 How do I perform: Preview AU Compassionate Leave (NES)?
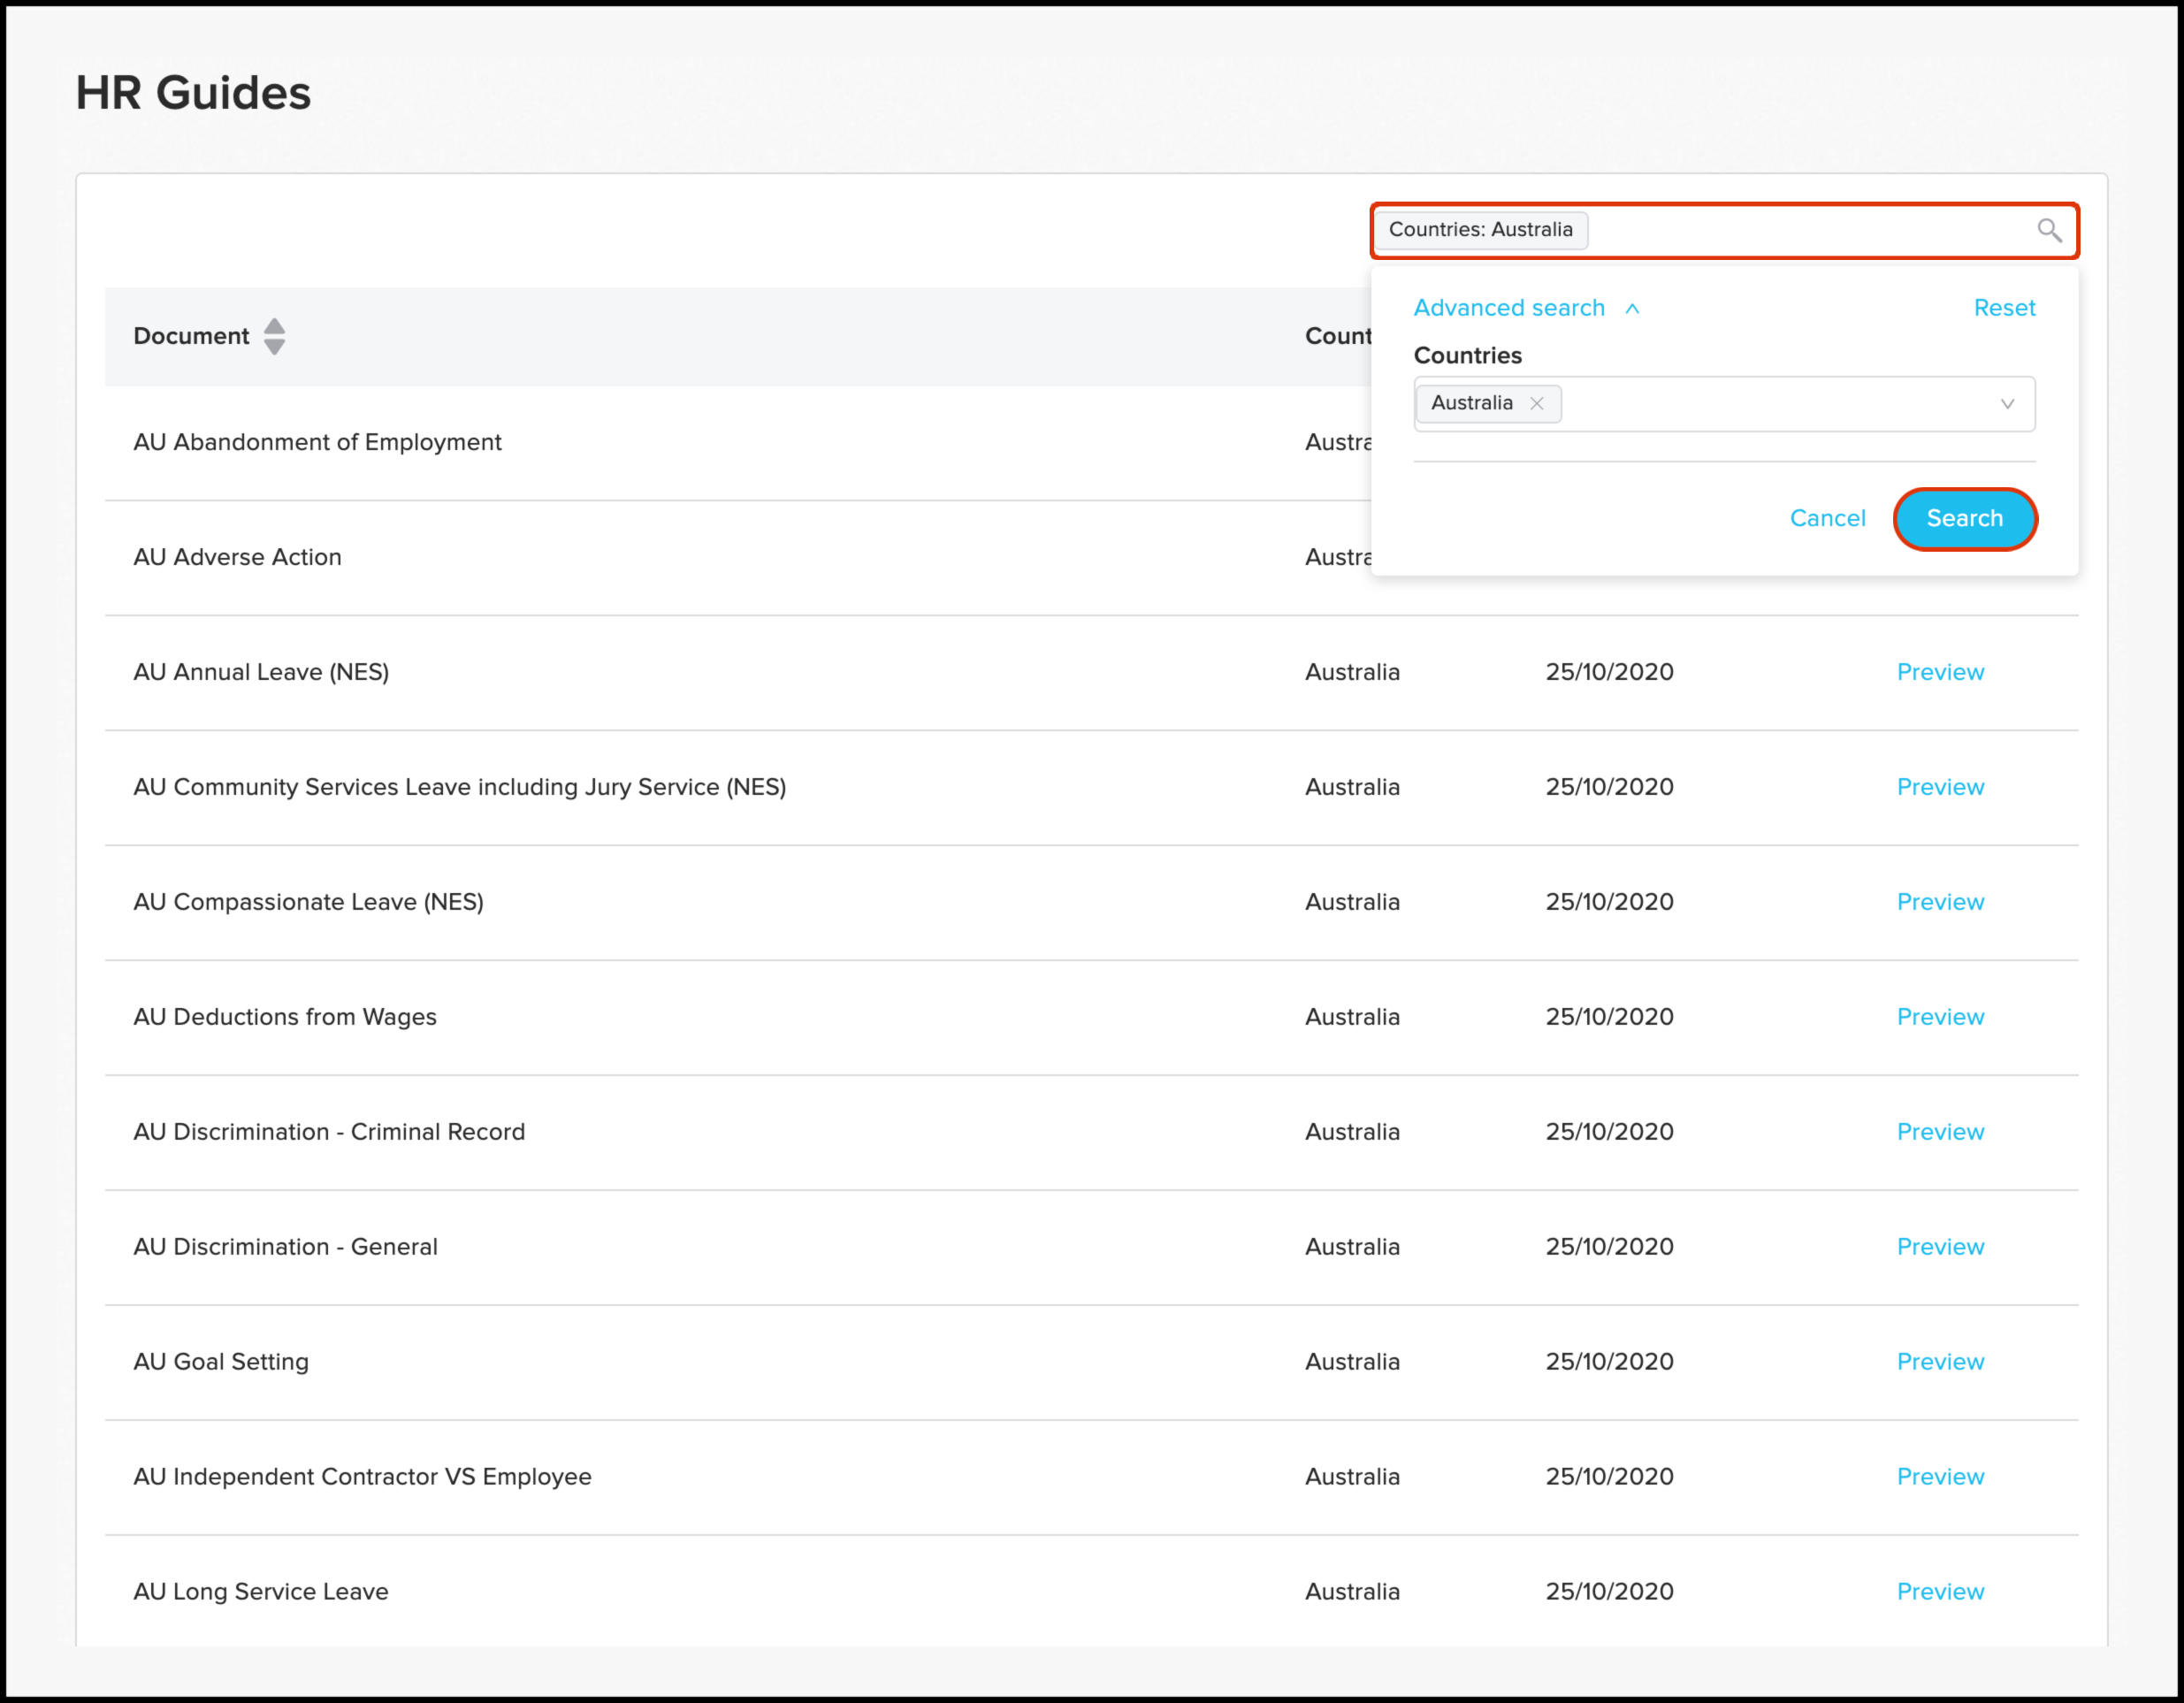1939,902
